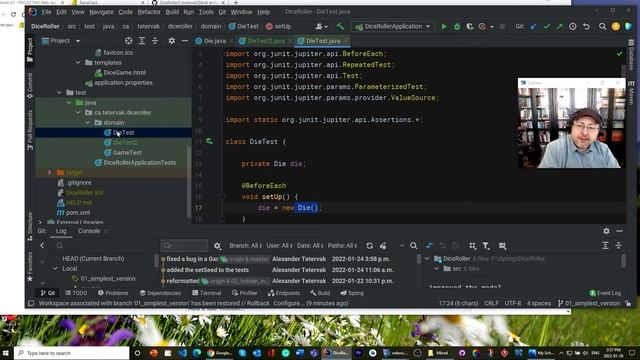The image size is (640, 360).
Task: Click 01_simplest_version branch in status bar
Action: coord(589,303)
